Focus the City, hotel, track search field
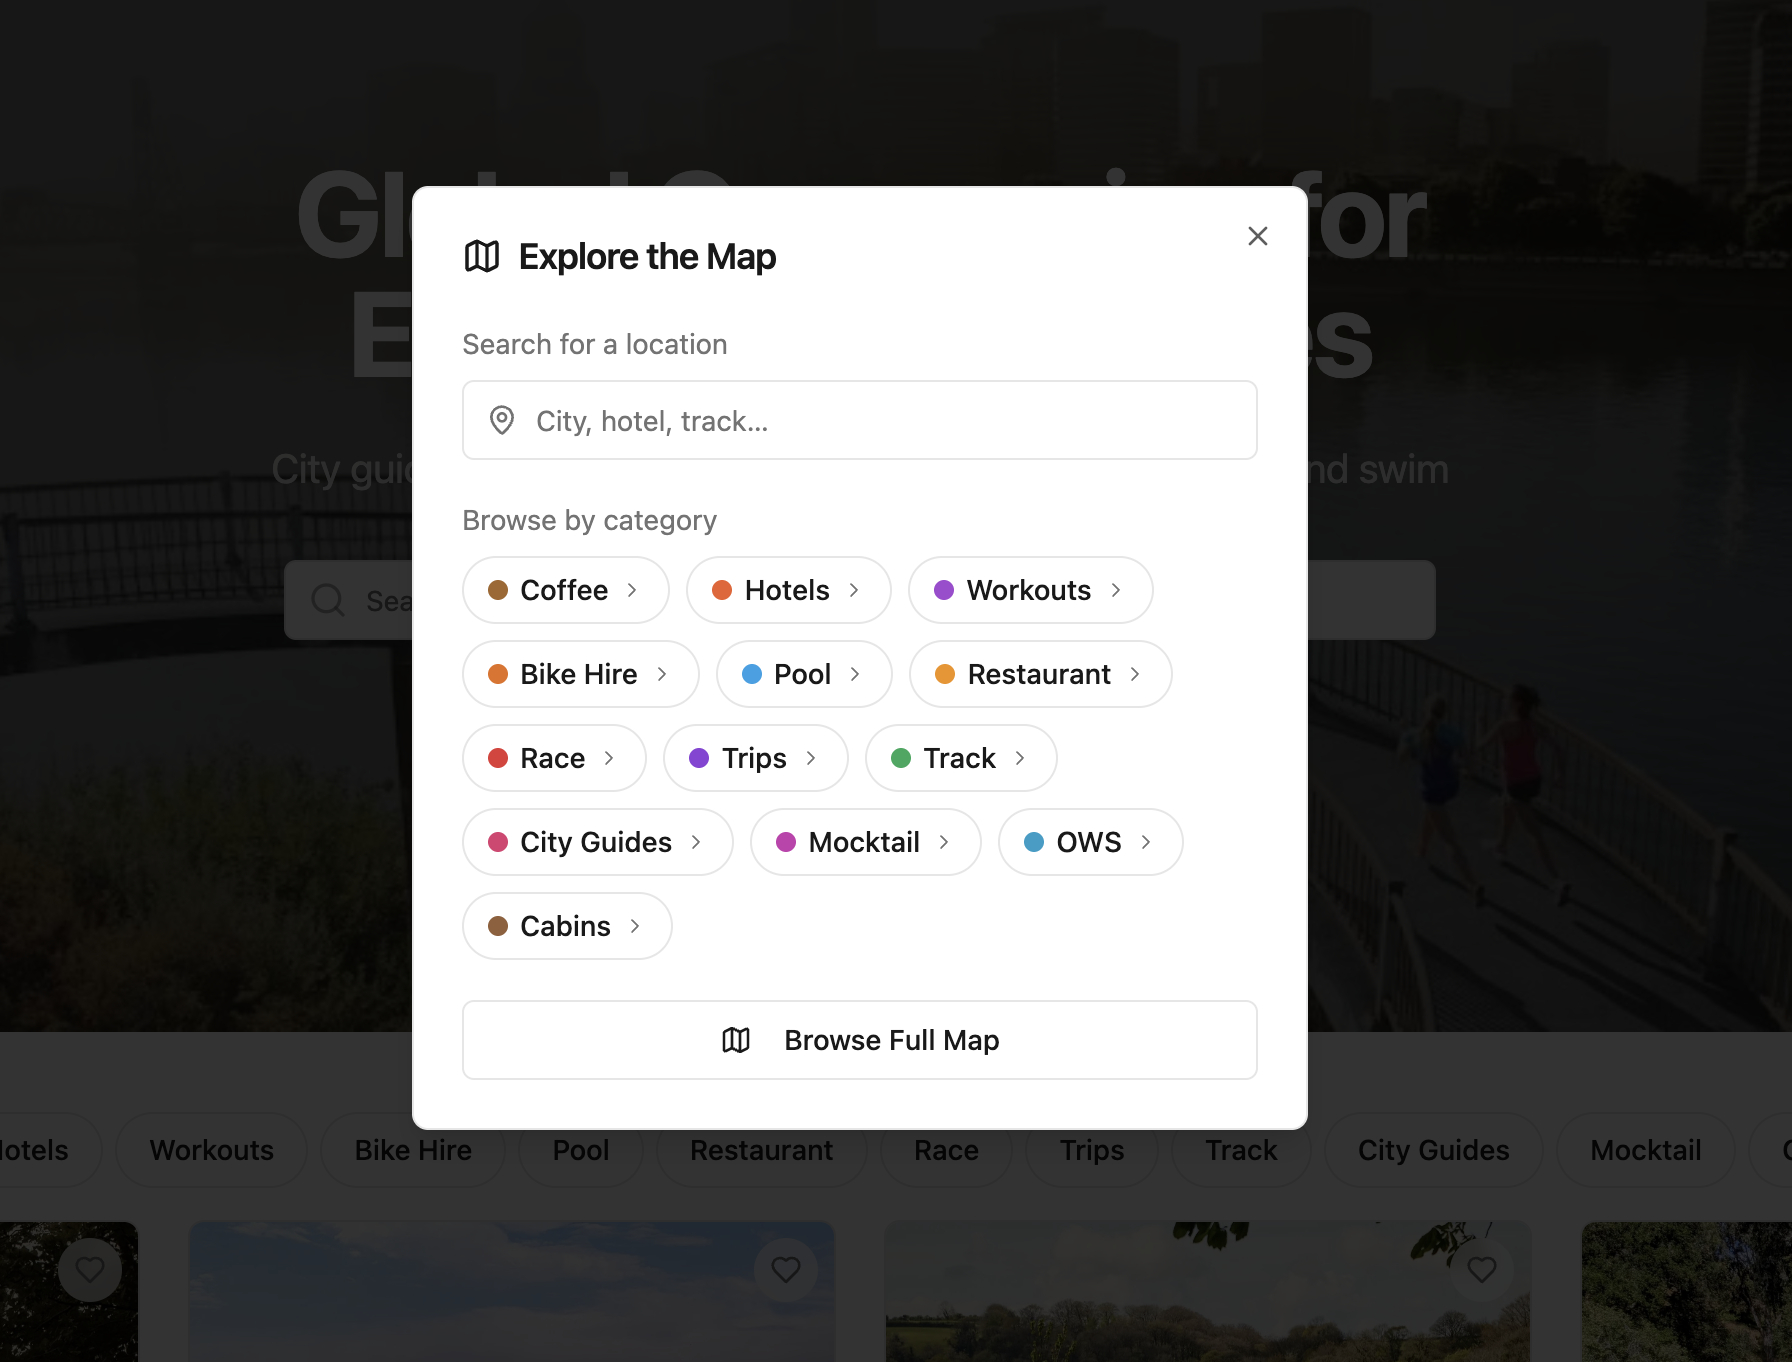The height and width of the screenshot is (1362, 1792). pos(860,420)
